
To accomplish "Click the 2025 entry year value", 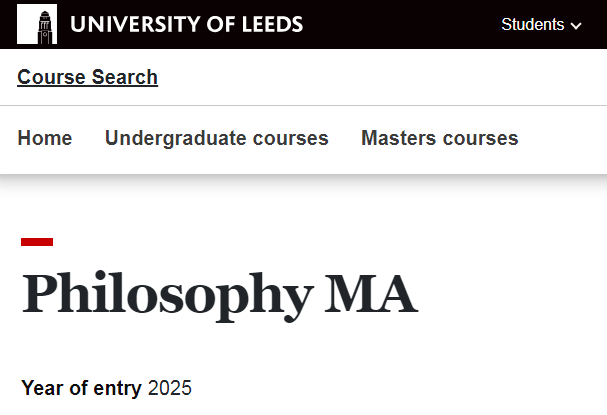I will pyautogui.click(x=170, y=388).
